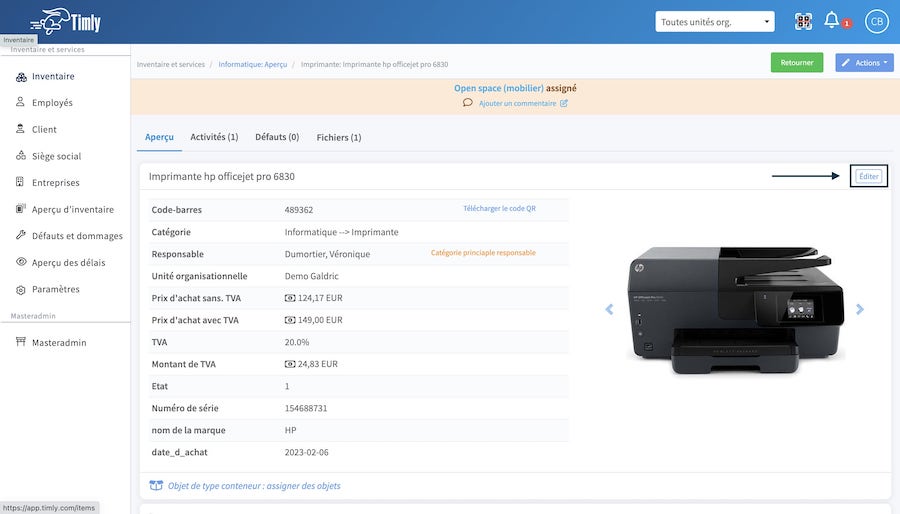The width and height of the screenshot is (900, 514).
Task: Switch to the Aperçu tab
Action: click(159, 138)
